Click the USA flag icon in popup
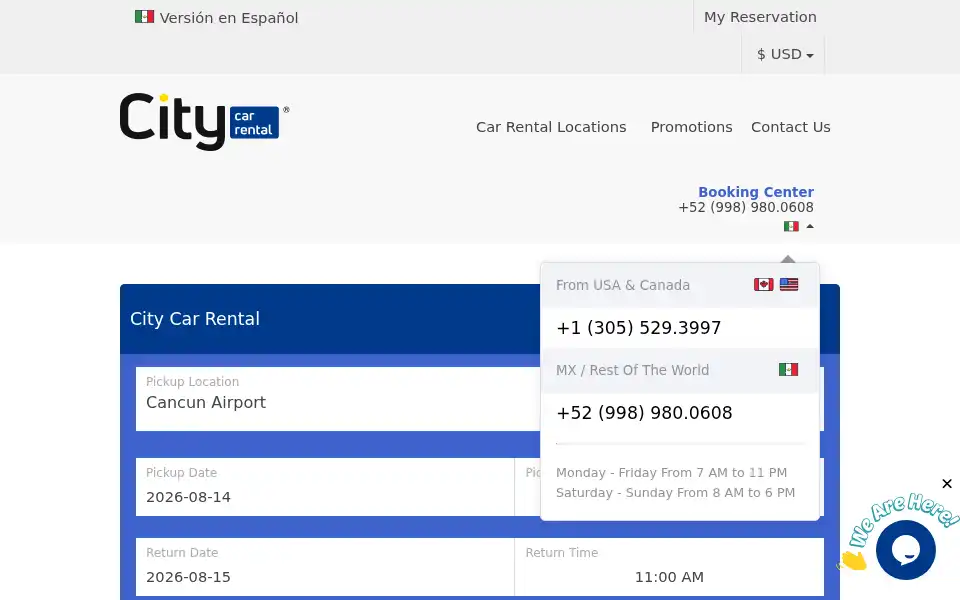Image resolution: width=960 pixels, height=600 pixels. [x=789, y=285]
